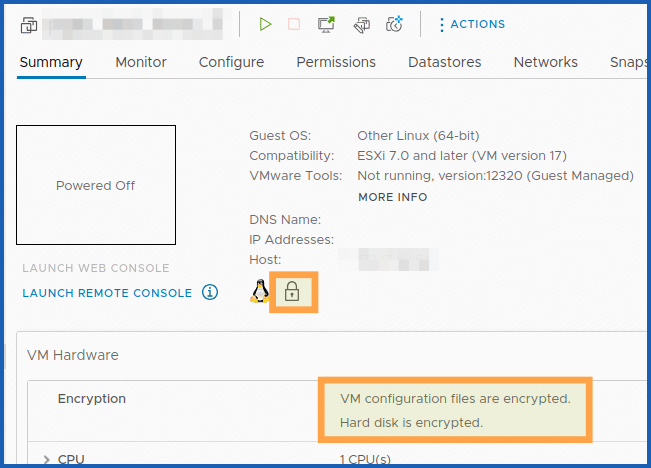Expand the CPU hardware row
Viewport: 651px width, 468px height.
[47, 460]
